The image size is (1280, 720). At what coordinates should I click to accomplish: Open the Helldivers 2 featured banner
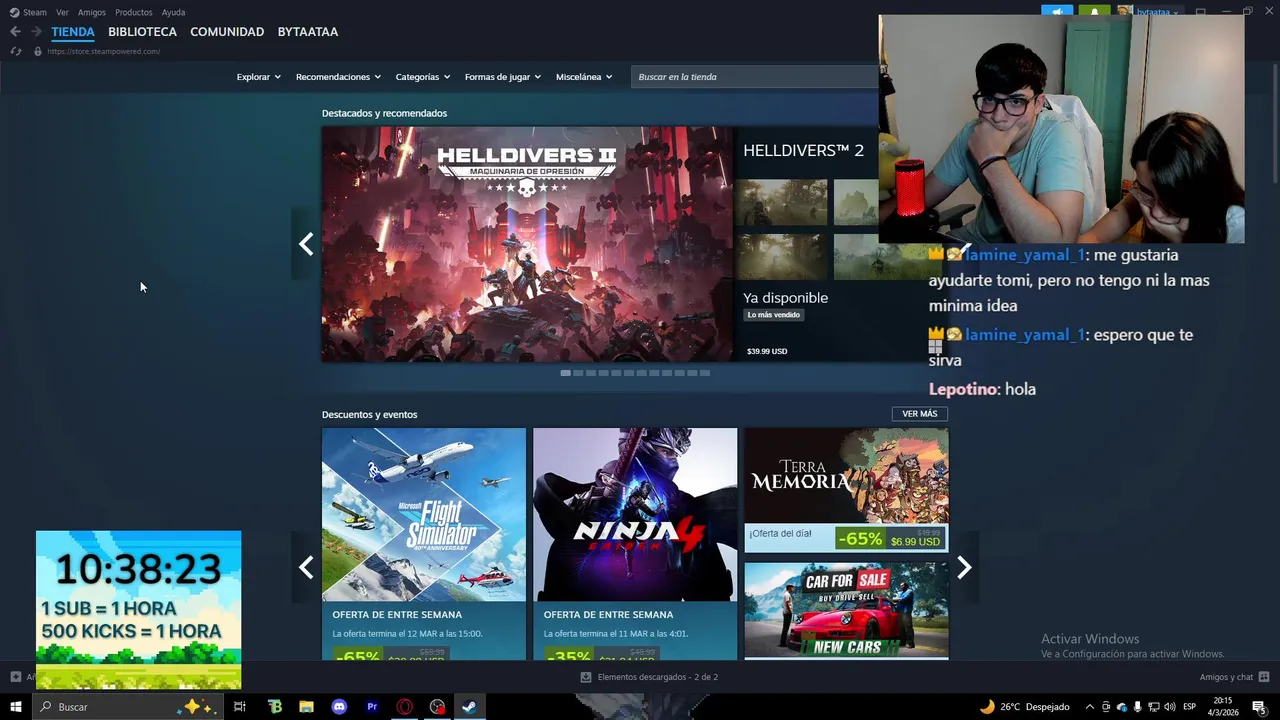(x=527, y=244)
